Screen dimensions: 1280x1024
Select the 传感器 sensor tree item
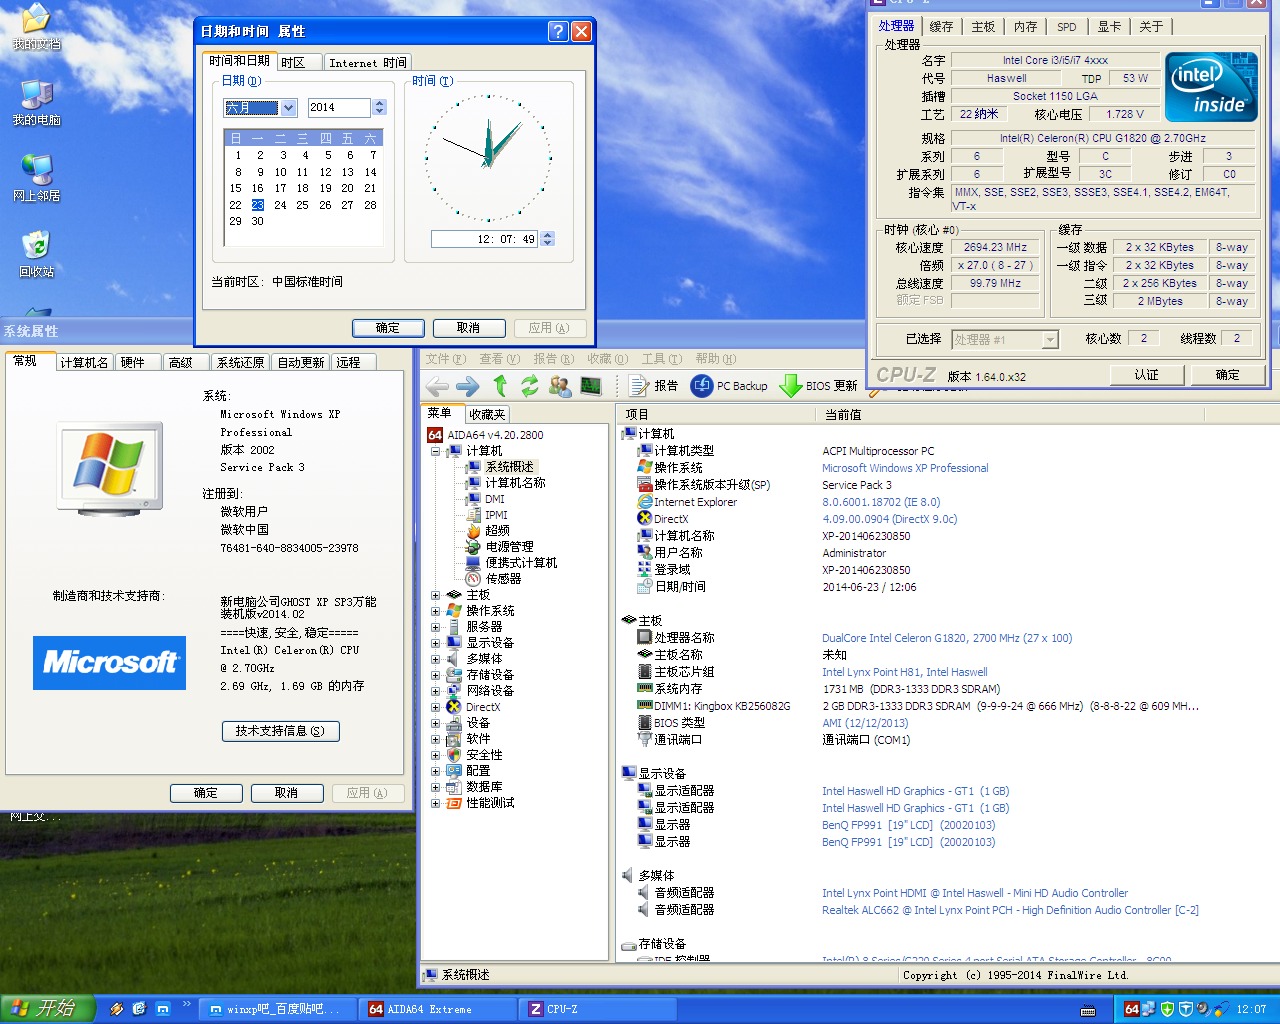click(x=503, y=579)
